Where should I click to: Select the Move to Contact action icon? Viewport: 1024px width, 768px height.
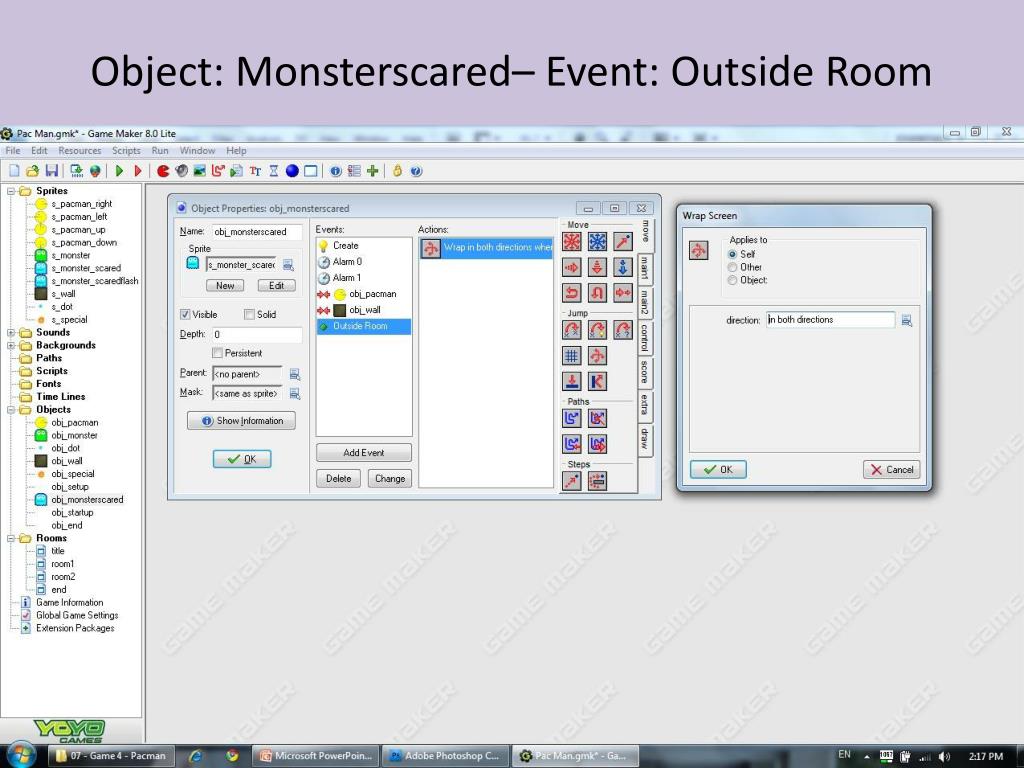click(x=572, y=381)
